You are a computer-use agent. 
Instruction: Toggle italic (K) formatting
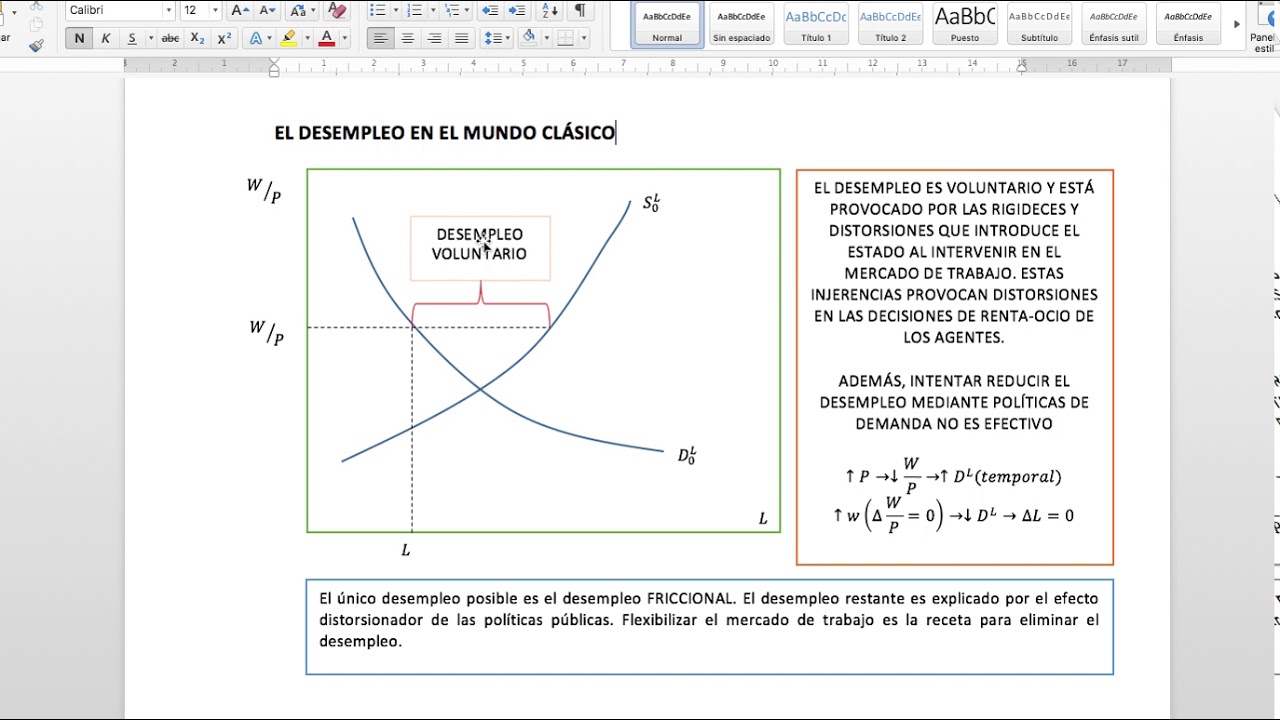click(105, 38)
